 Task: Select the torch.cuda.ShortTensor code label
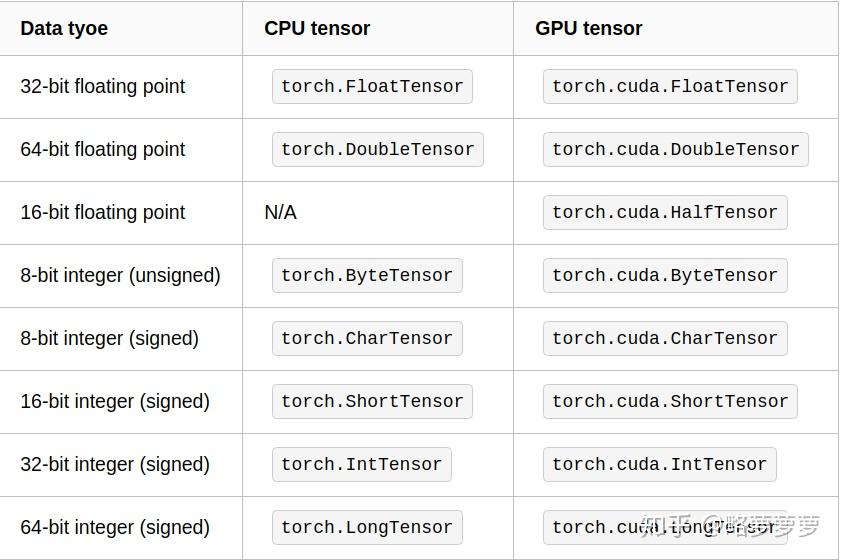click(x=670, y=401)
